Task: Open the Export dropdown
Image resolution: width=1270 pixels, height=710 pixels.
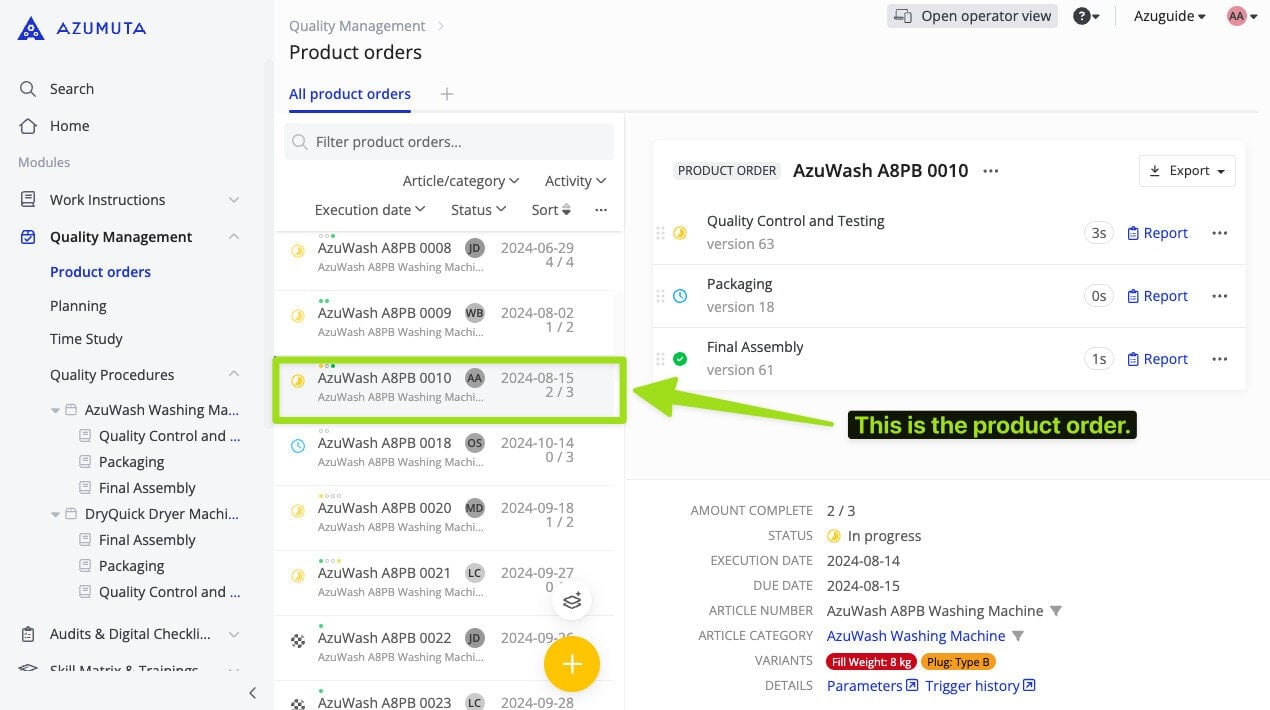Action: coord(1187,171)
